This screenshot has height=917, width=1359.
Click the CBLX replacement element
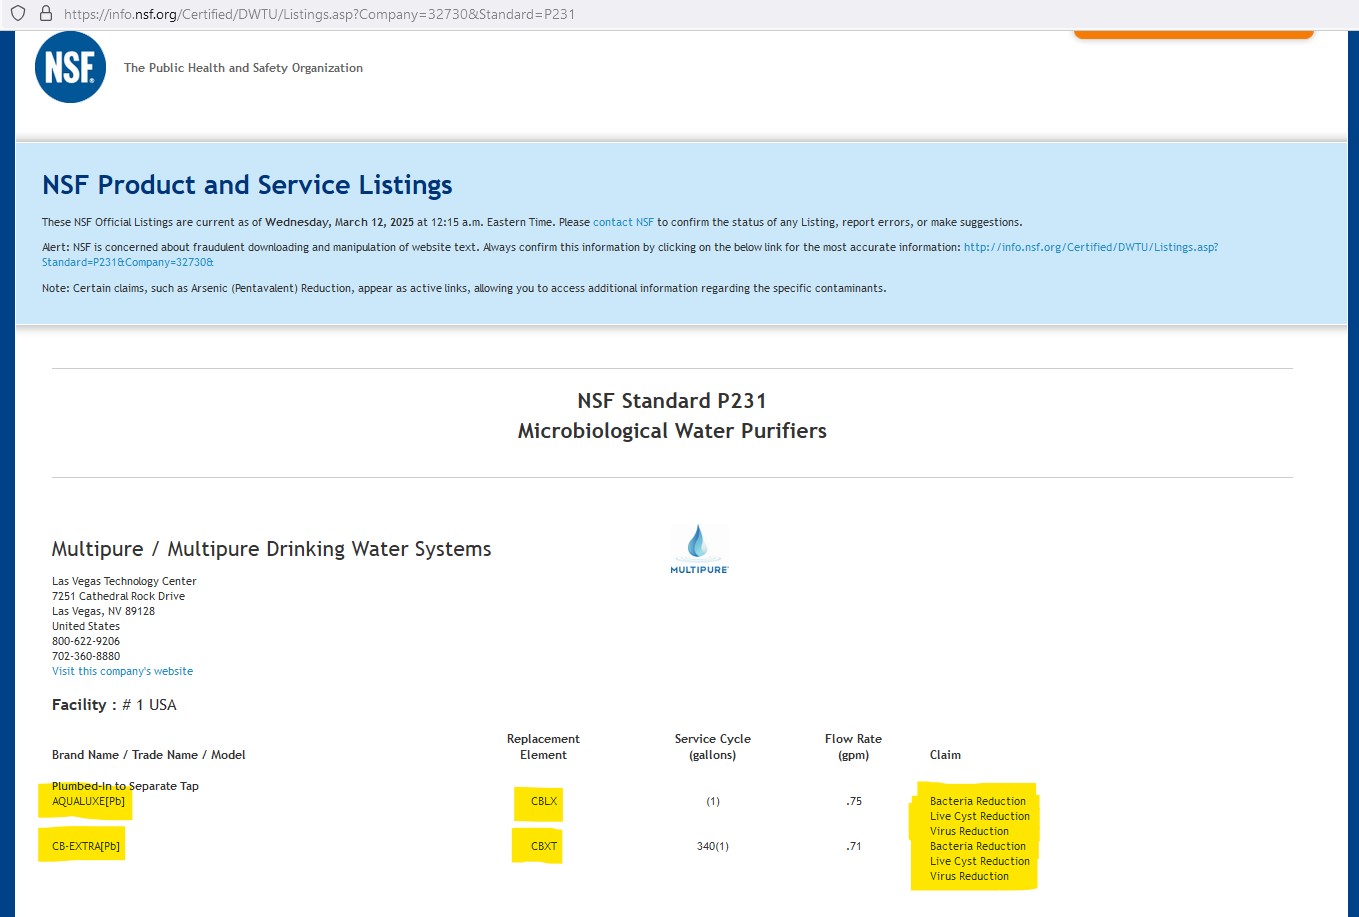pos(544,801)
